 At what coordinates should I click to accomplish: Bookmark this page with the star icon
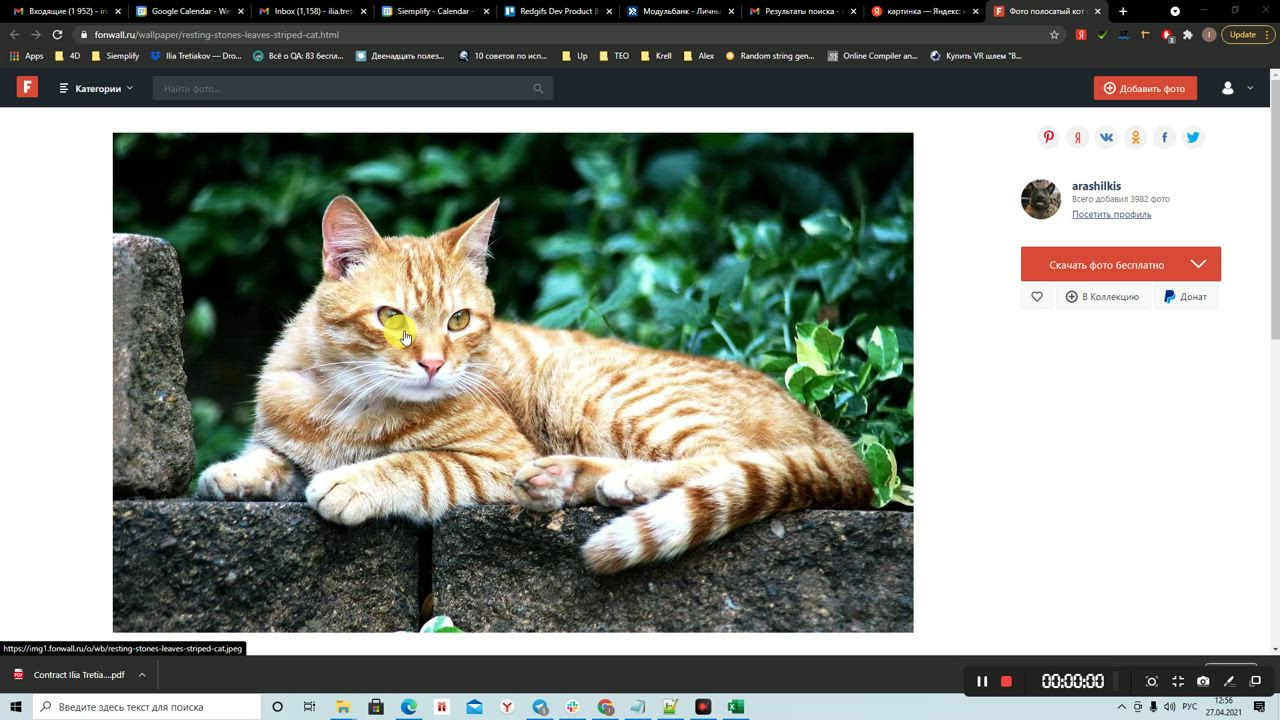1054,34
